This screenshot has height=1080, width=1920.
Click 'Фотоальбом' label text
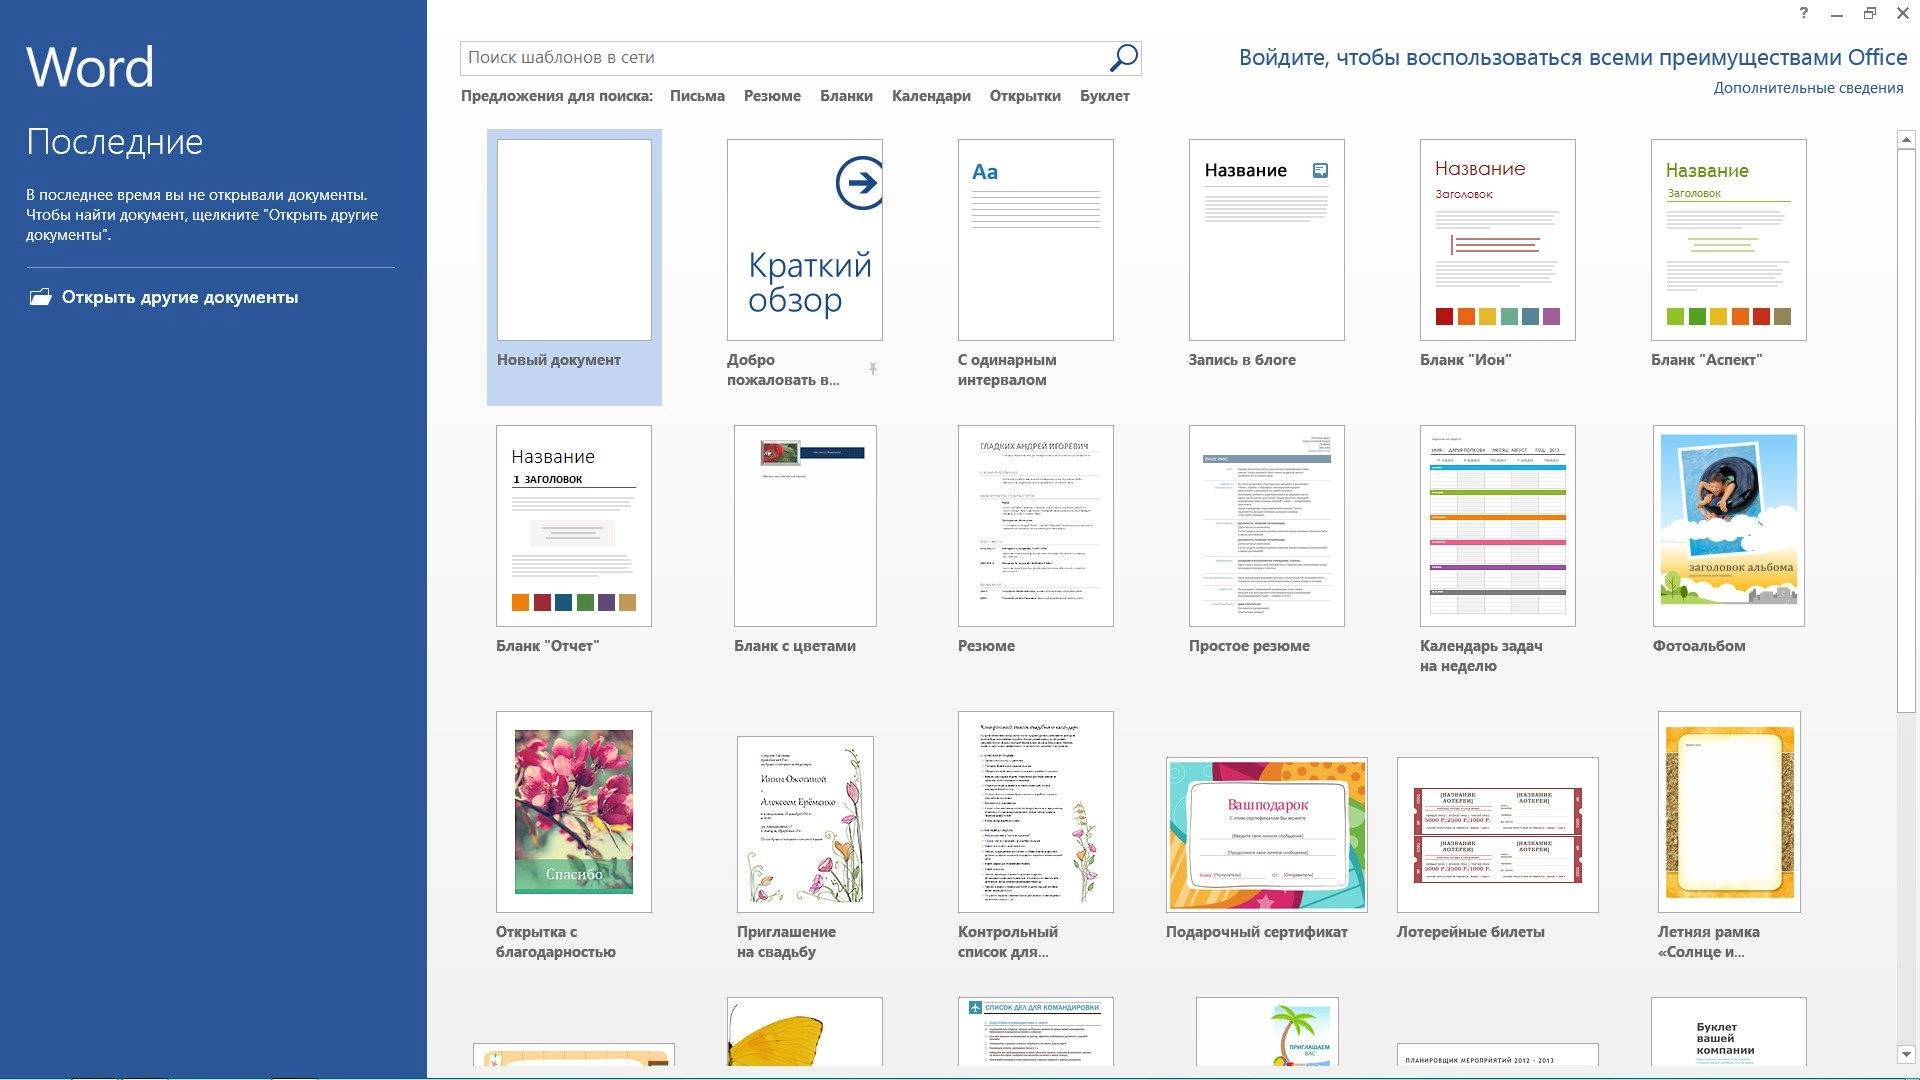[x=1699, y=646]
